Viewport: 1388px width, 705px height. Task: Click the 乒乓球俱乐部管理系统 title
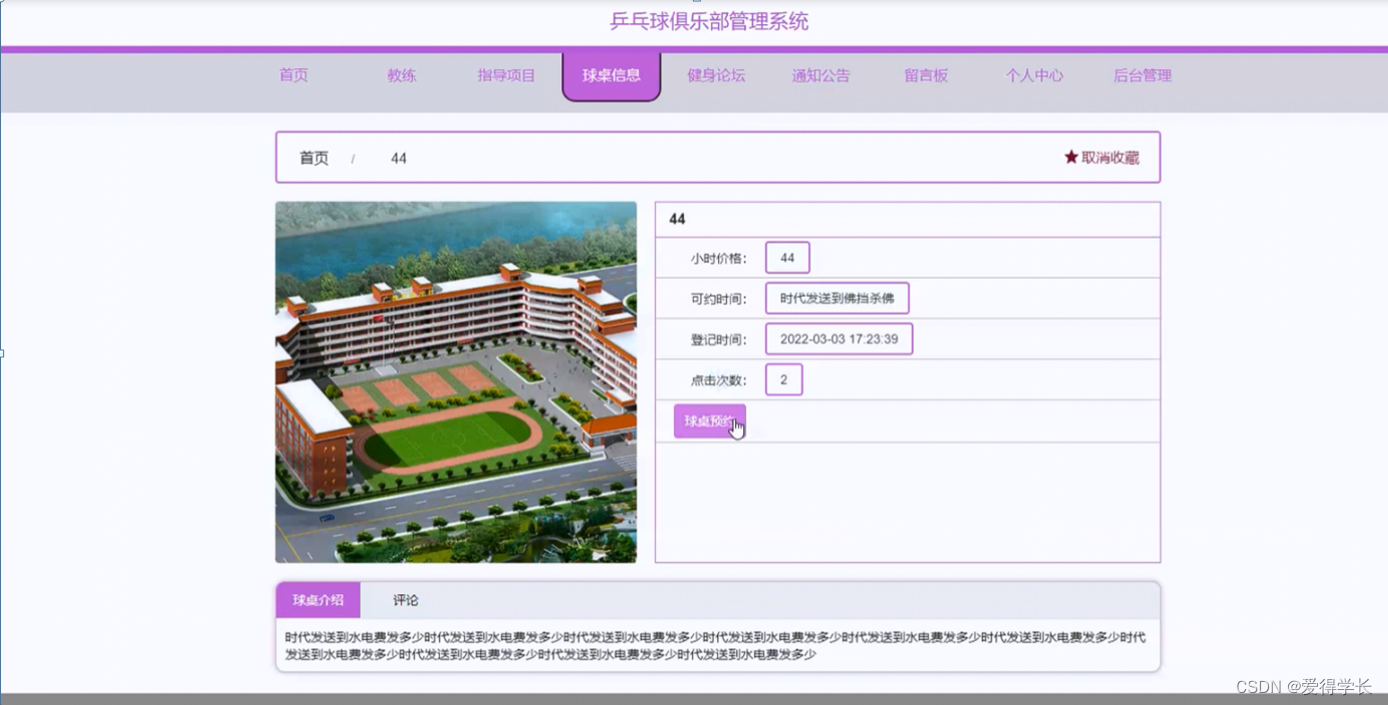(709, 21)
